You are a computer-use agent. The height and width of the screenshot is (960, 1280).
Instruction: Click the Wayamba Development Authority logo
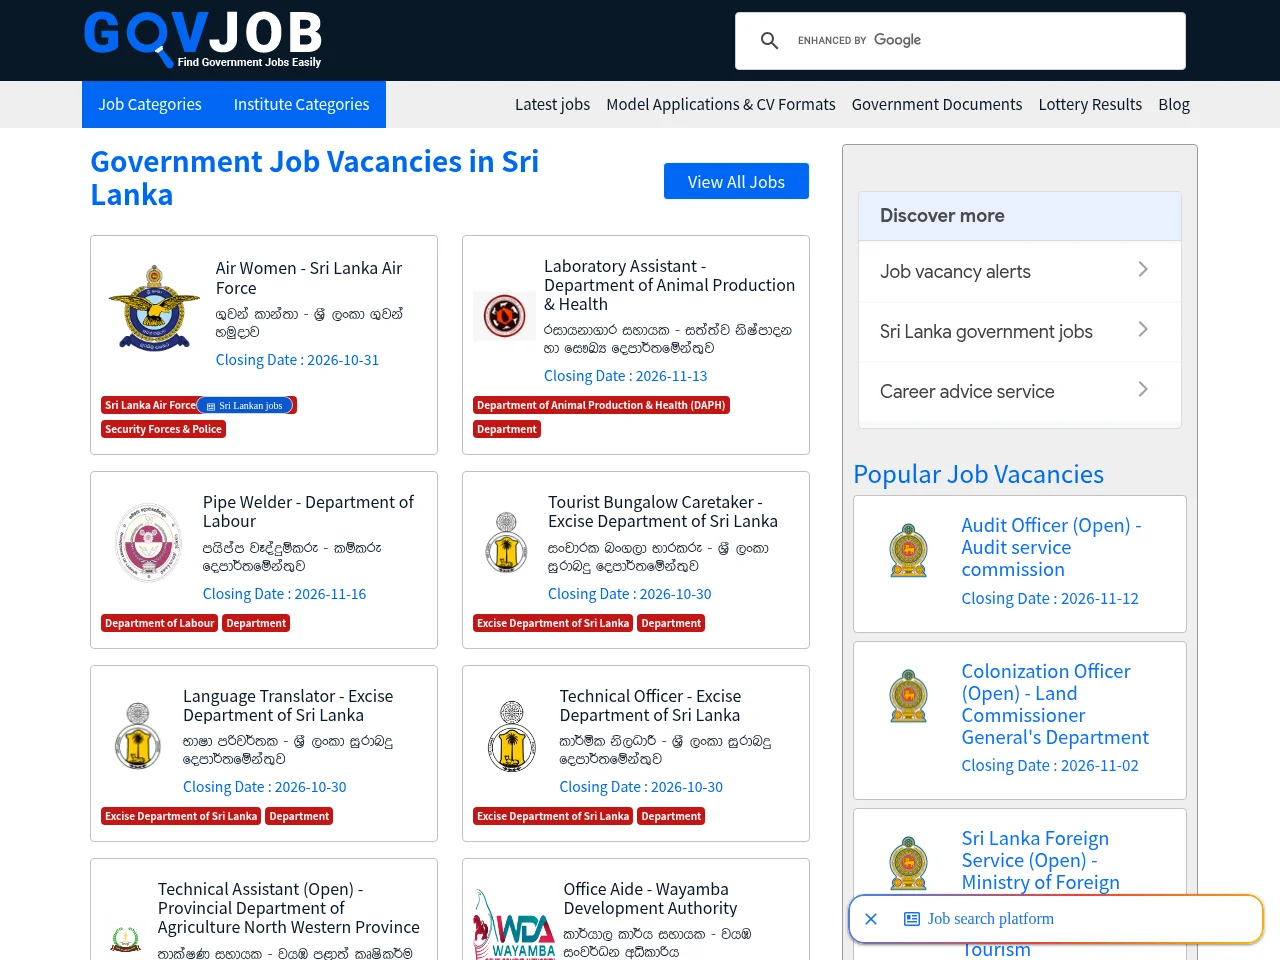point(515,925)
